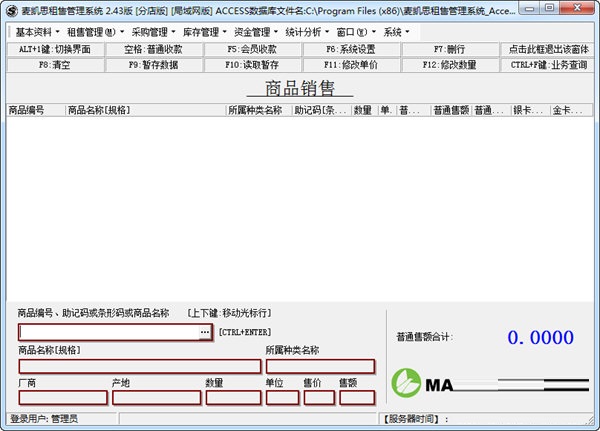The image size is (600, 431).
Task: Open the 系统 menu
Action: [396, 32]
